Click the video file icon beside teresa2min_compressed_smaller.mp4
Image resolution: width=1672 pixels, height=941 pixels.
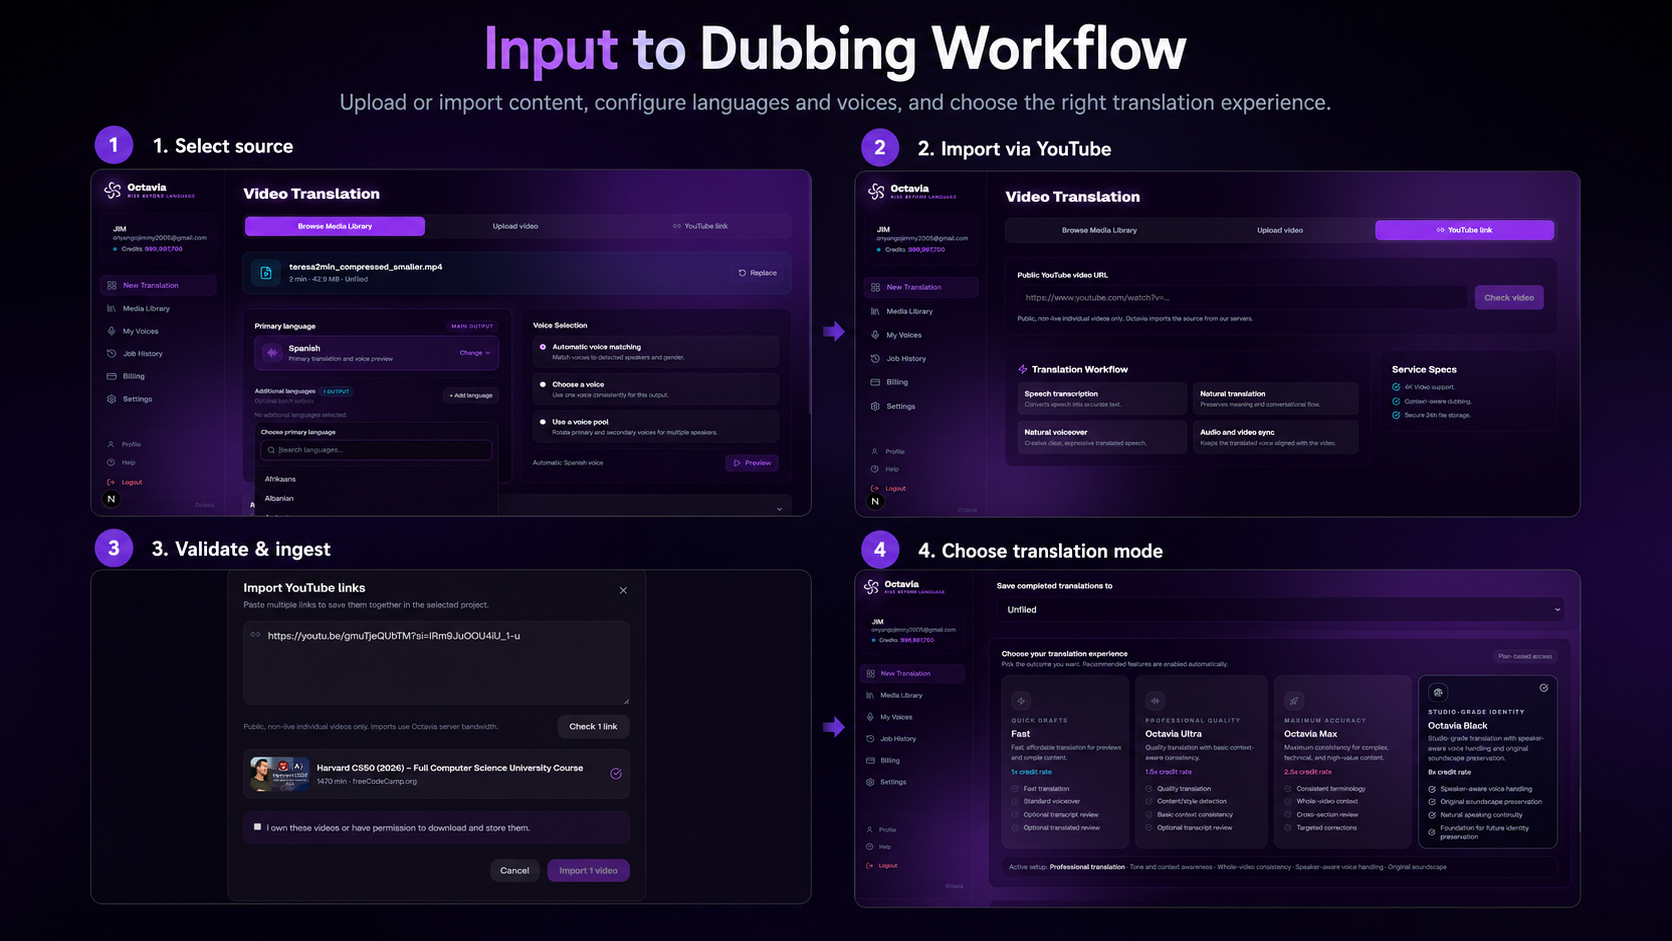click(266, 273)
